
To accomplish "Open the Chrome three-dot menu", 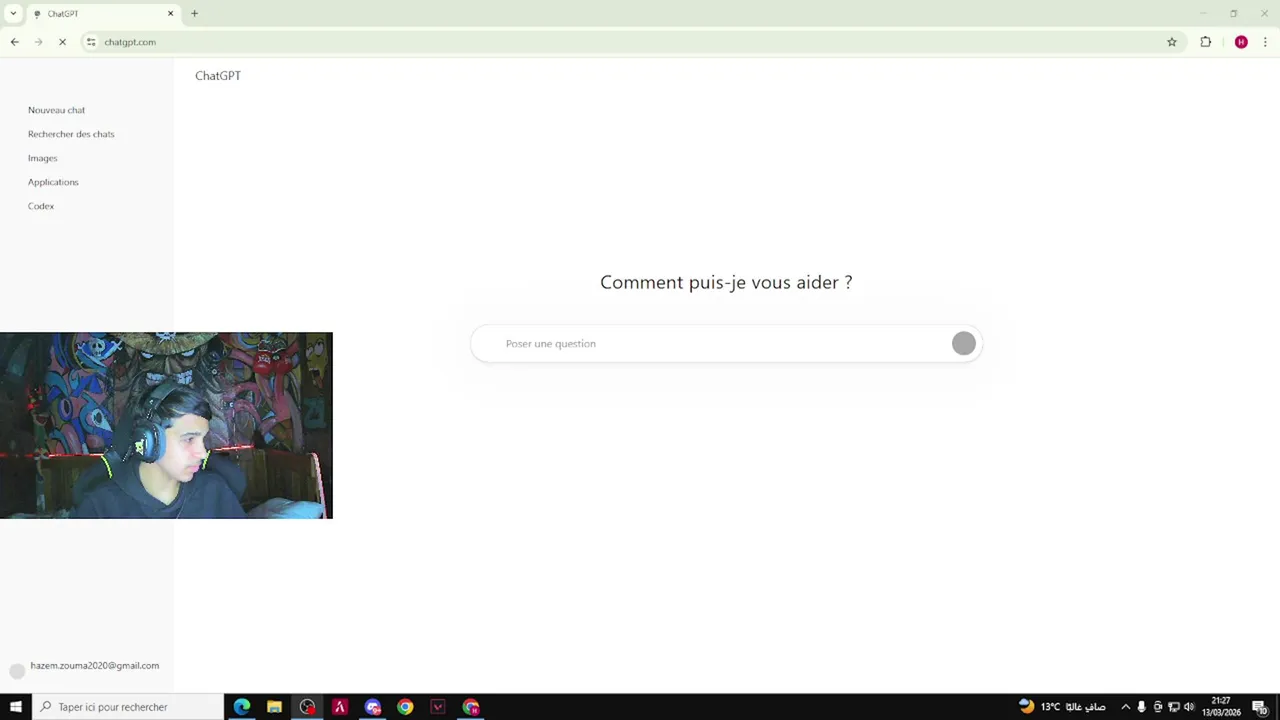I will 1265,42.
